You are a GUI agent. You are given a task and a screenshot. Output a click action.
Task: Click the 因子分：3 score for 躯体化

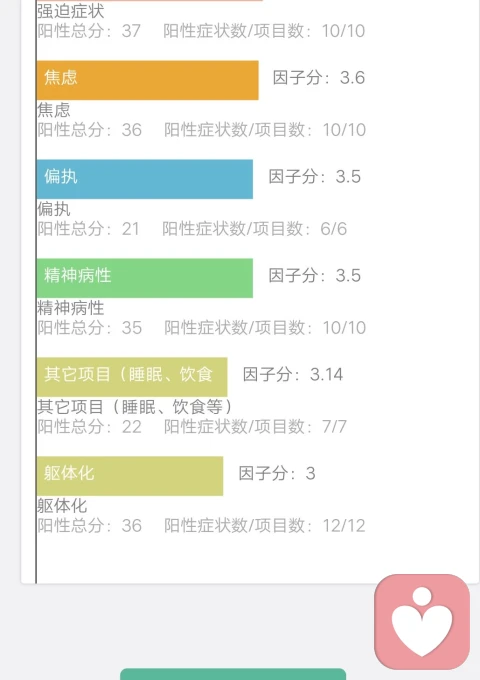pos(277,474)
